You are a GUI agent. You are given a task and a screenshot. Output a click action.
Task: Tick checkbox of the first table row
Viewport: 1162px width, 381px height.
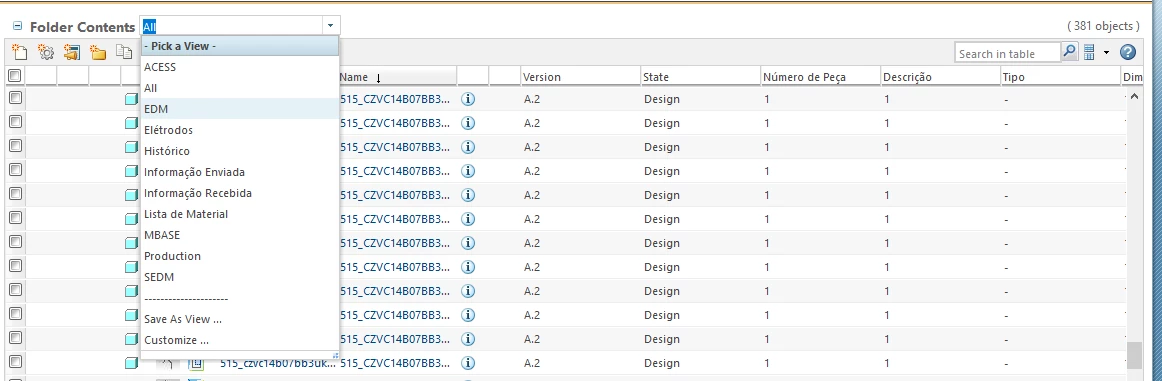[15, 98]
